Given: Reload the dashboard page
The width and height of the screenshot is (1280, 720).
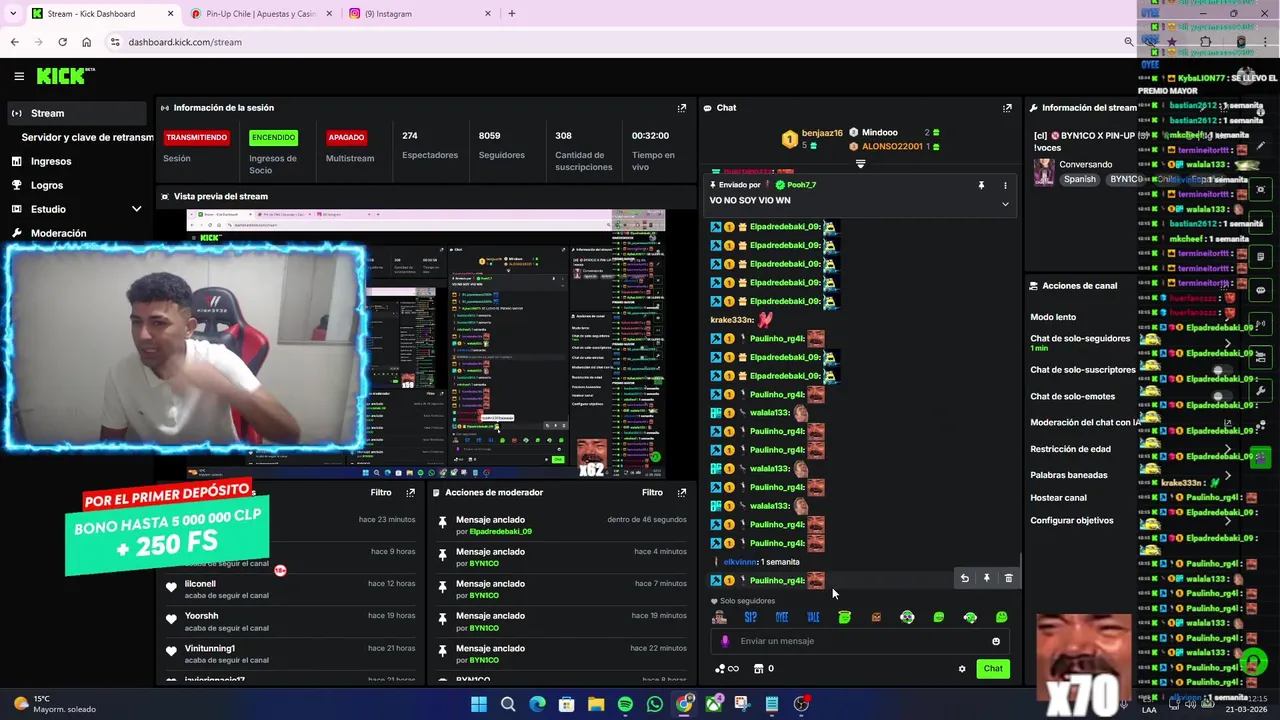Looking at the screenshot, I should tap(62, 42).
